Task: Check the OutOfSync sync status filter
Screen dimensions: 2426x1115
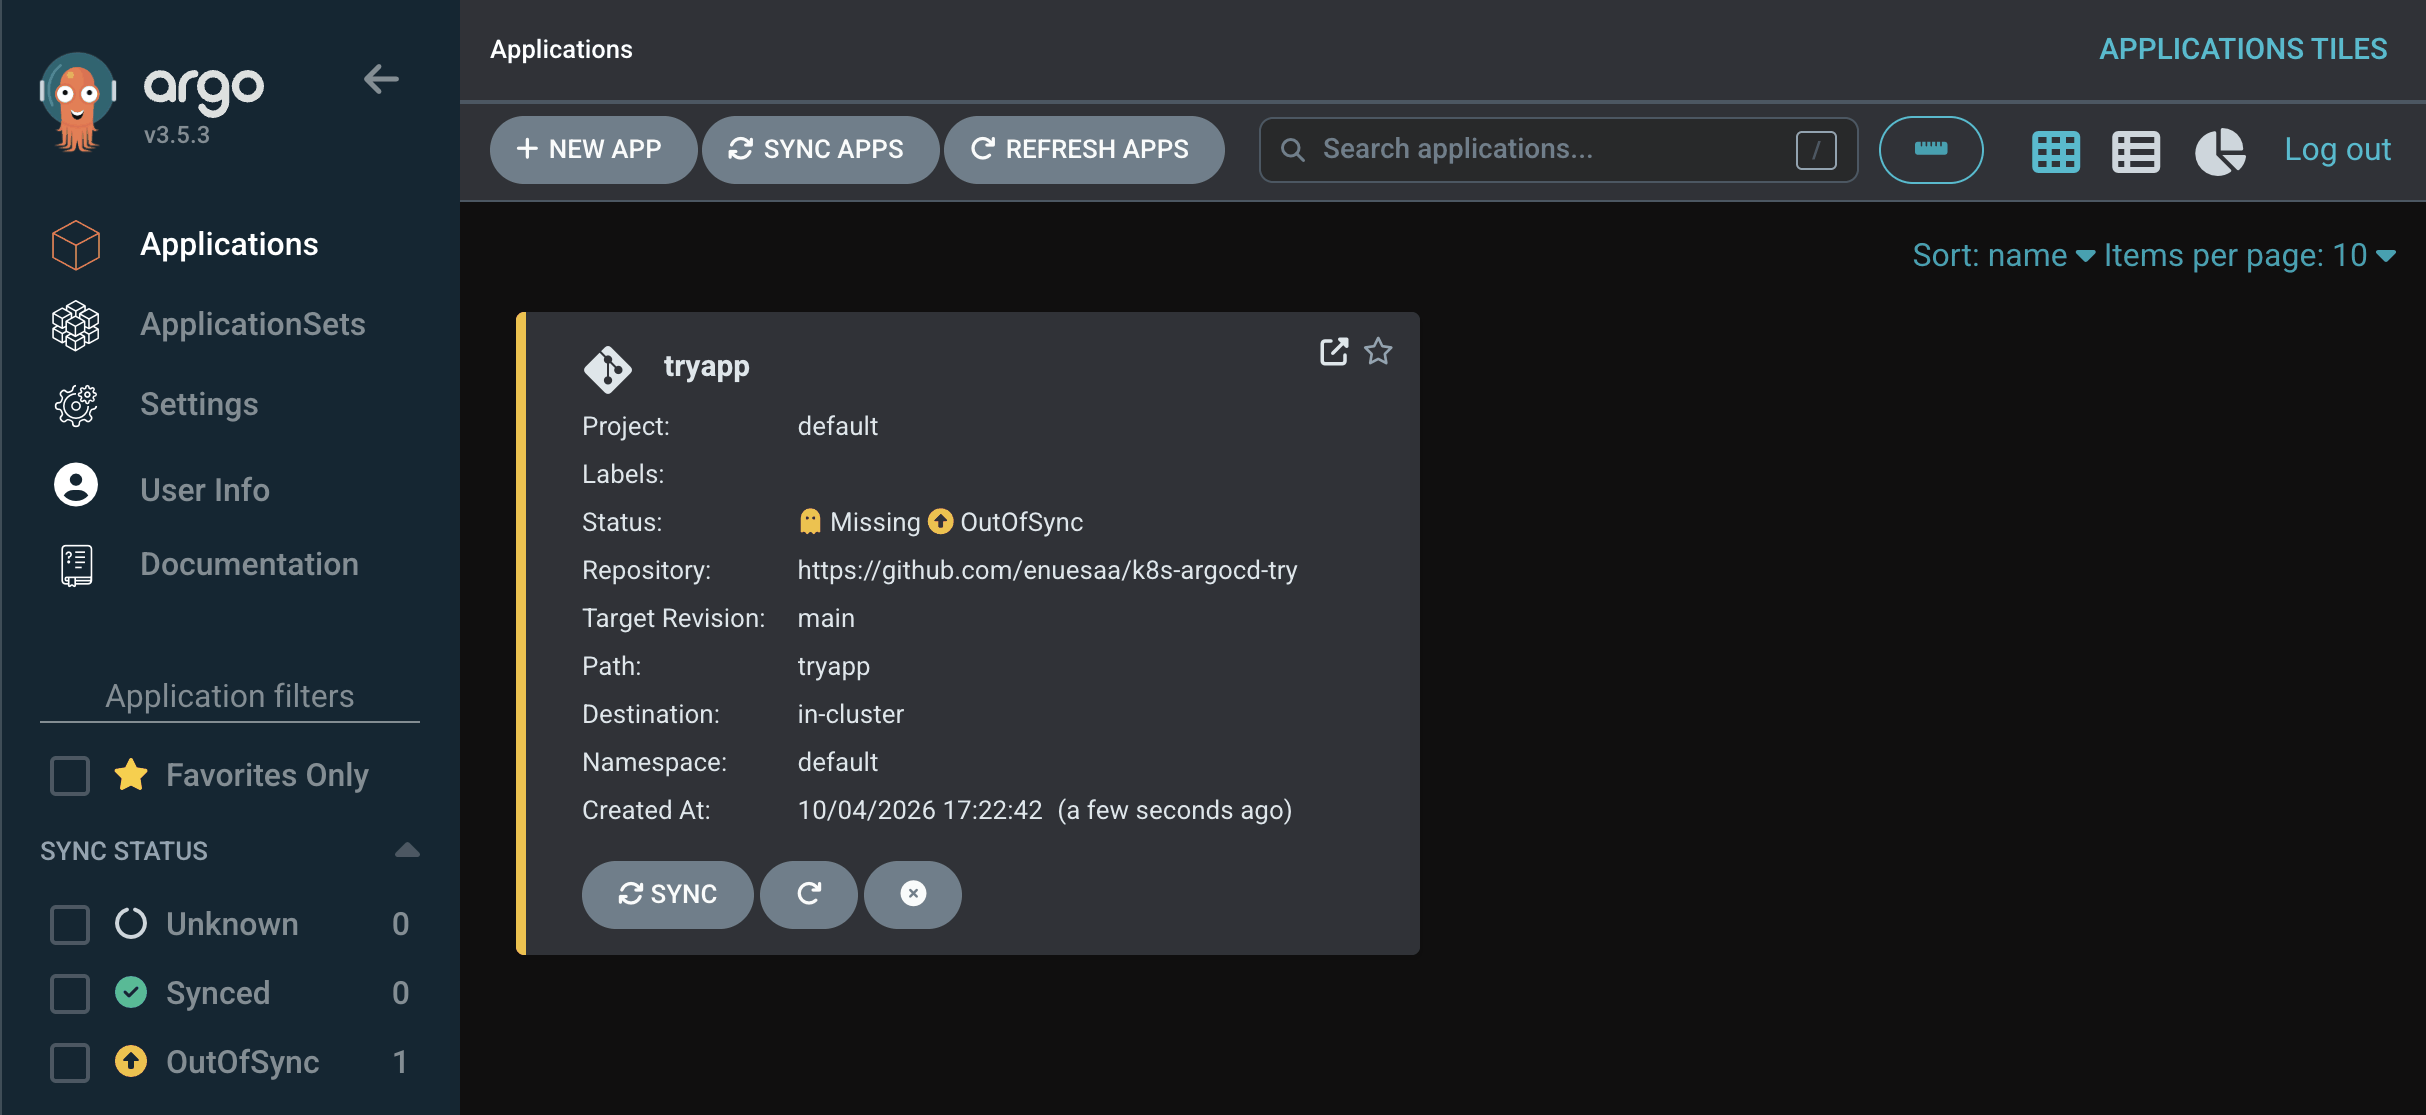Action: pos(70,1062)
